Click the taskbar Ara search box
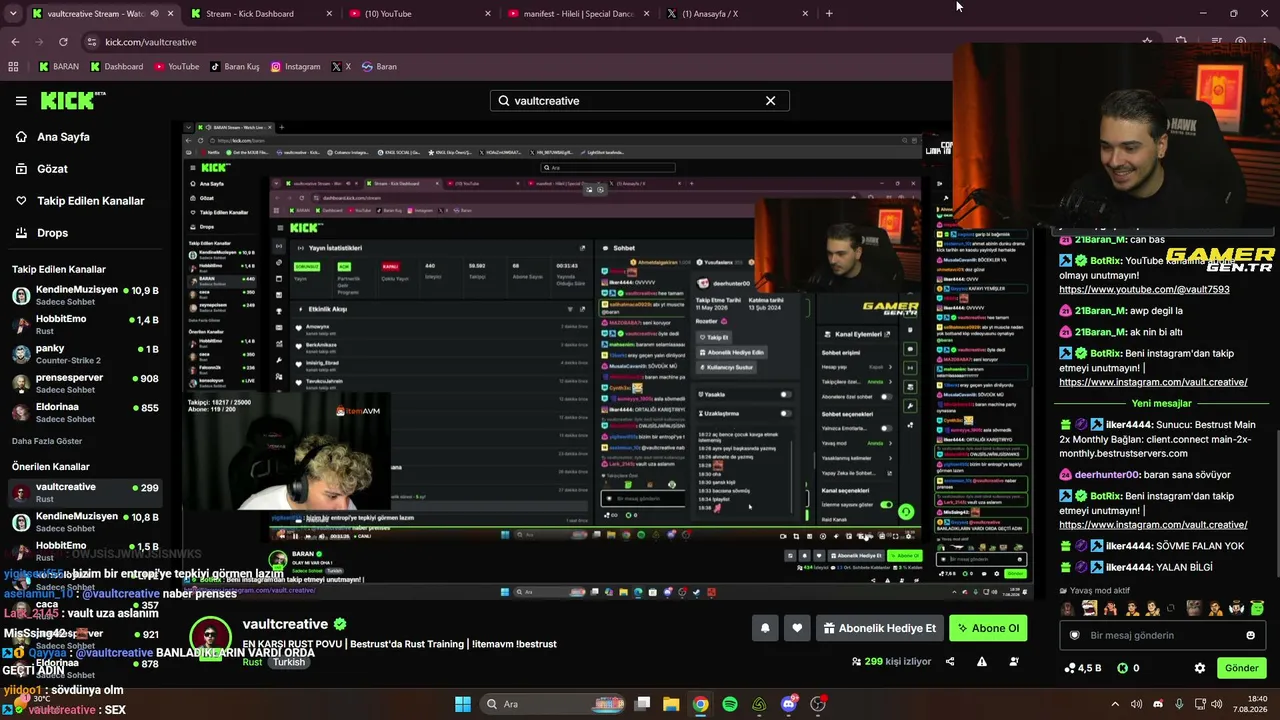 click(x=552, y=704)
